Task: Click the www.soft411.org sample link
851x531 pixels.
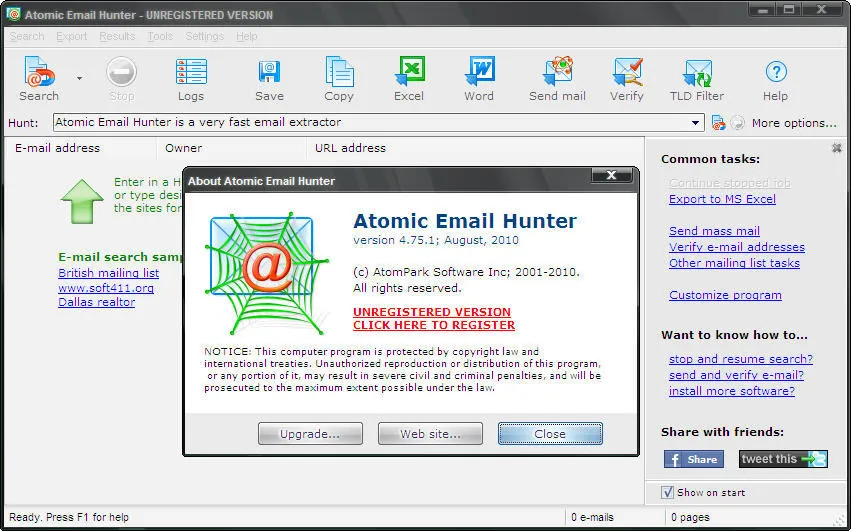Action: [x=106, y=288]
